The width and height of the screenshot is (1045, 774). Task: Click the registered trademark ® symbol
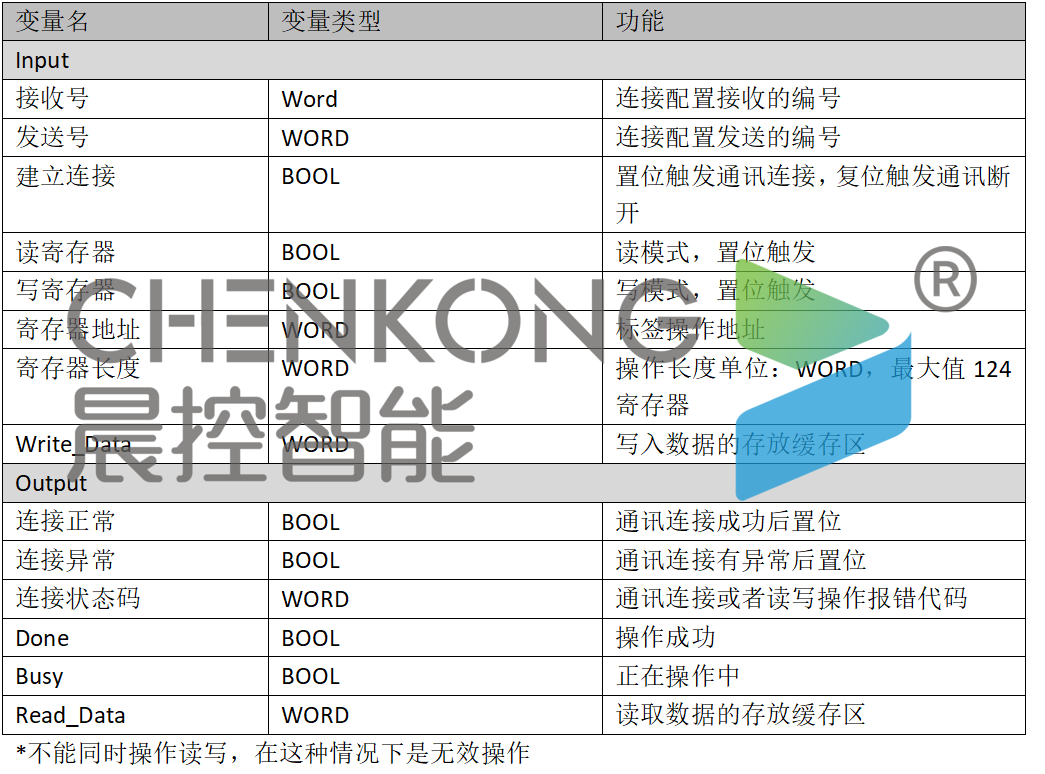[x=945, y=280]
